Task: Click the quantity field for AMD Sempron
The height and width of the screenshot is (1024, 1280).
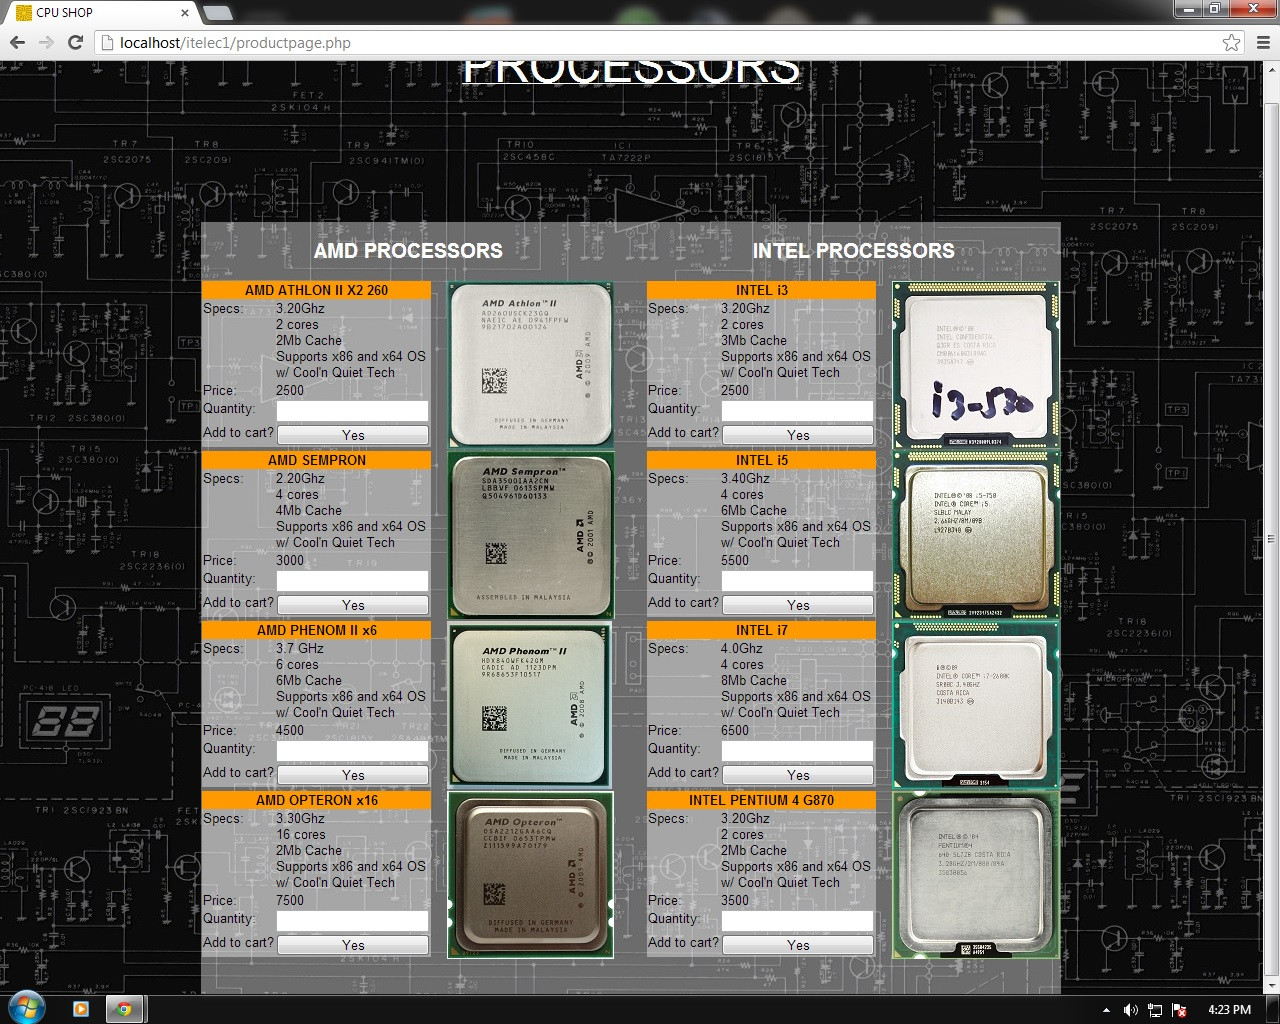Action: pos(352,581)
